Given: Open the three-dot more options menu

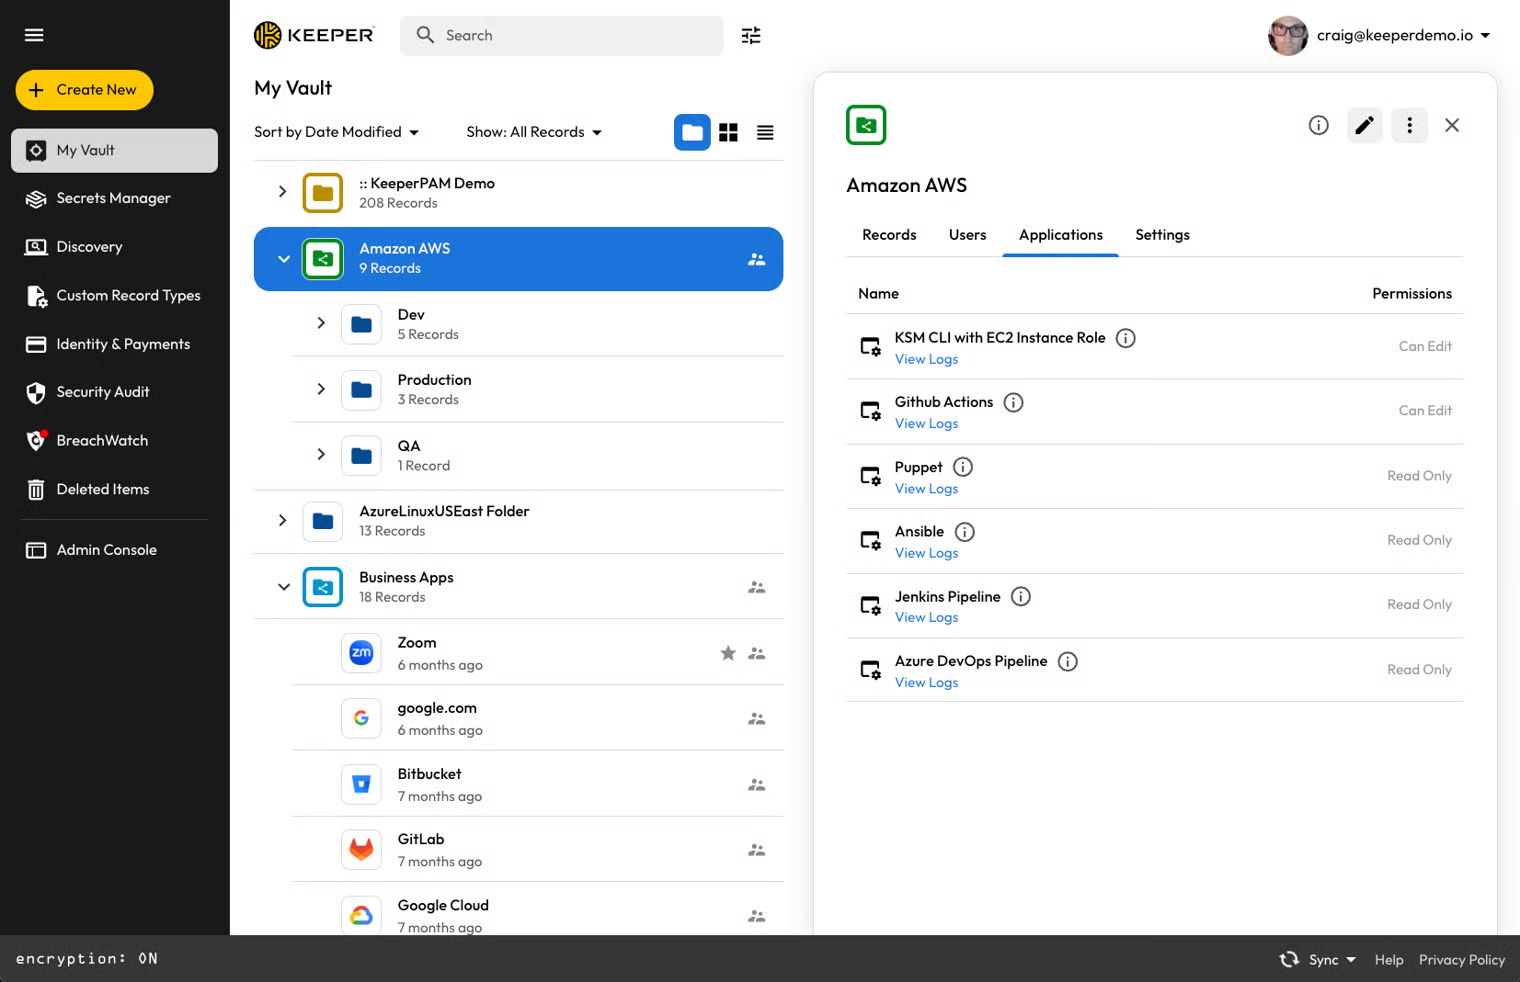Looking at the screenshot, I should [x=1409, y=125].
